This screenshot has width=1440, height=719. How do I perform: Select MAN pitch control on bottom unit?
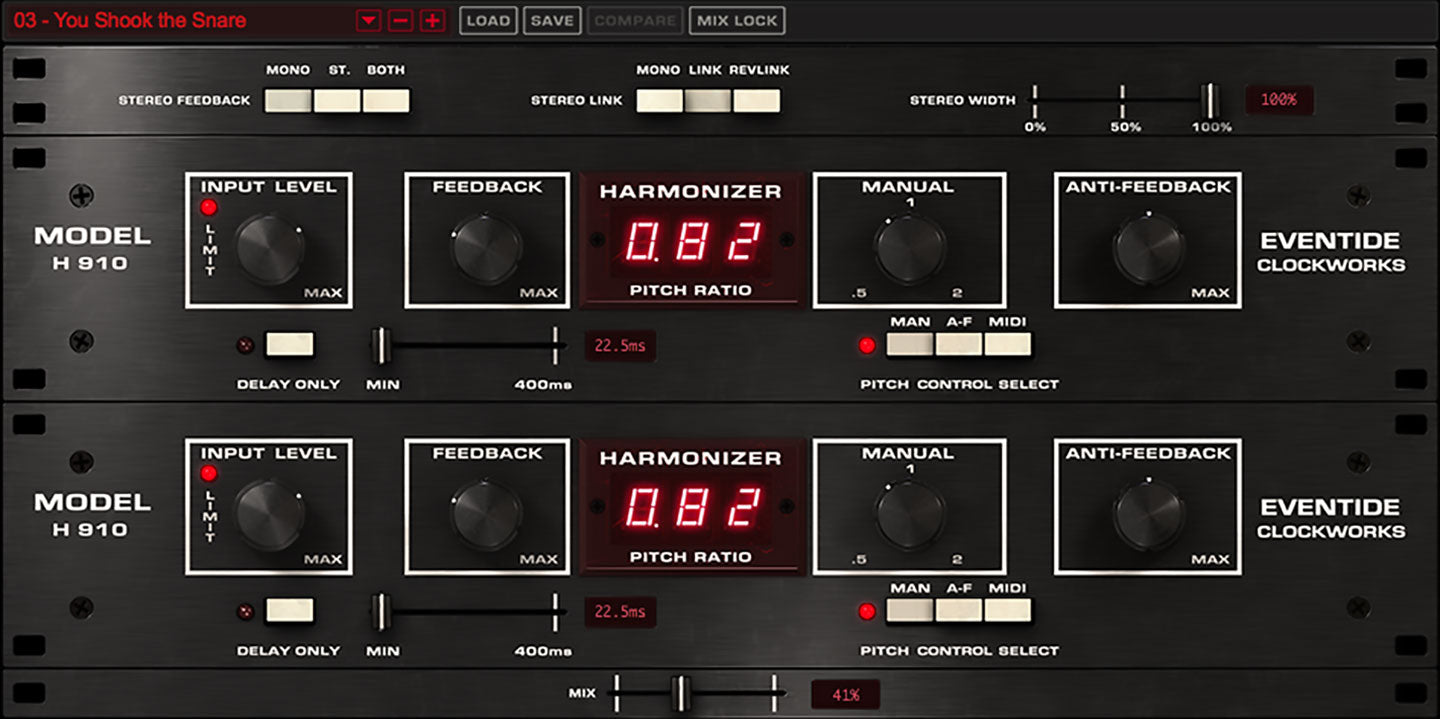click(910, 611)
